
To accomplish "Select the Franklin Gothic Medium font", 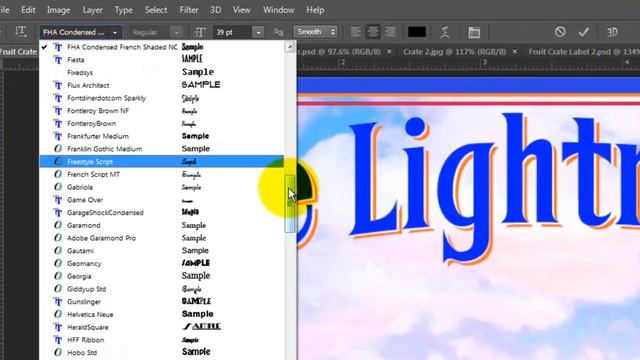I will tap(162, 149).
